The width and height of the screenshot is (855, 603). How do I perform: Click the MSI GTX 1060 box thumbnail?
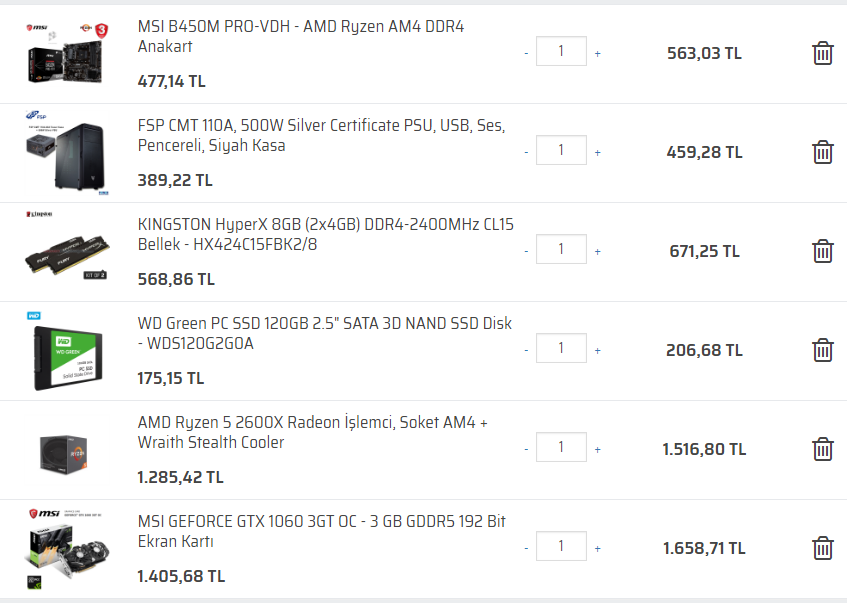(x=67, y=549)
